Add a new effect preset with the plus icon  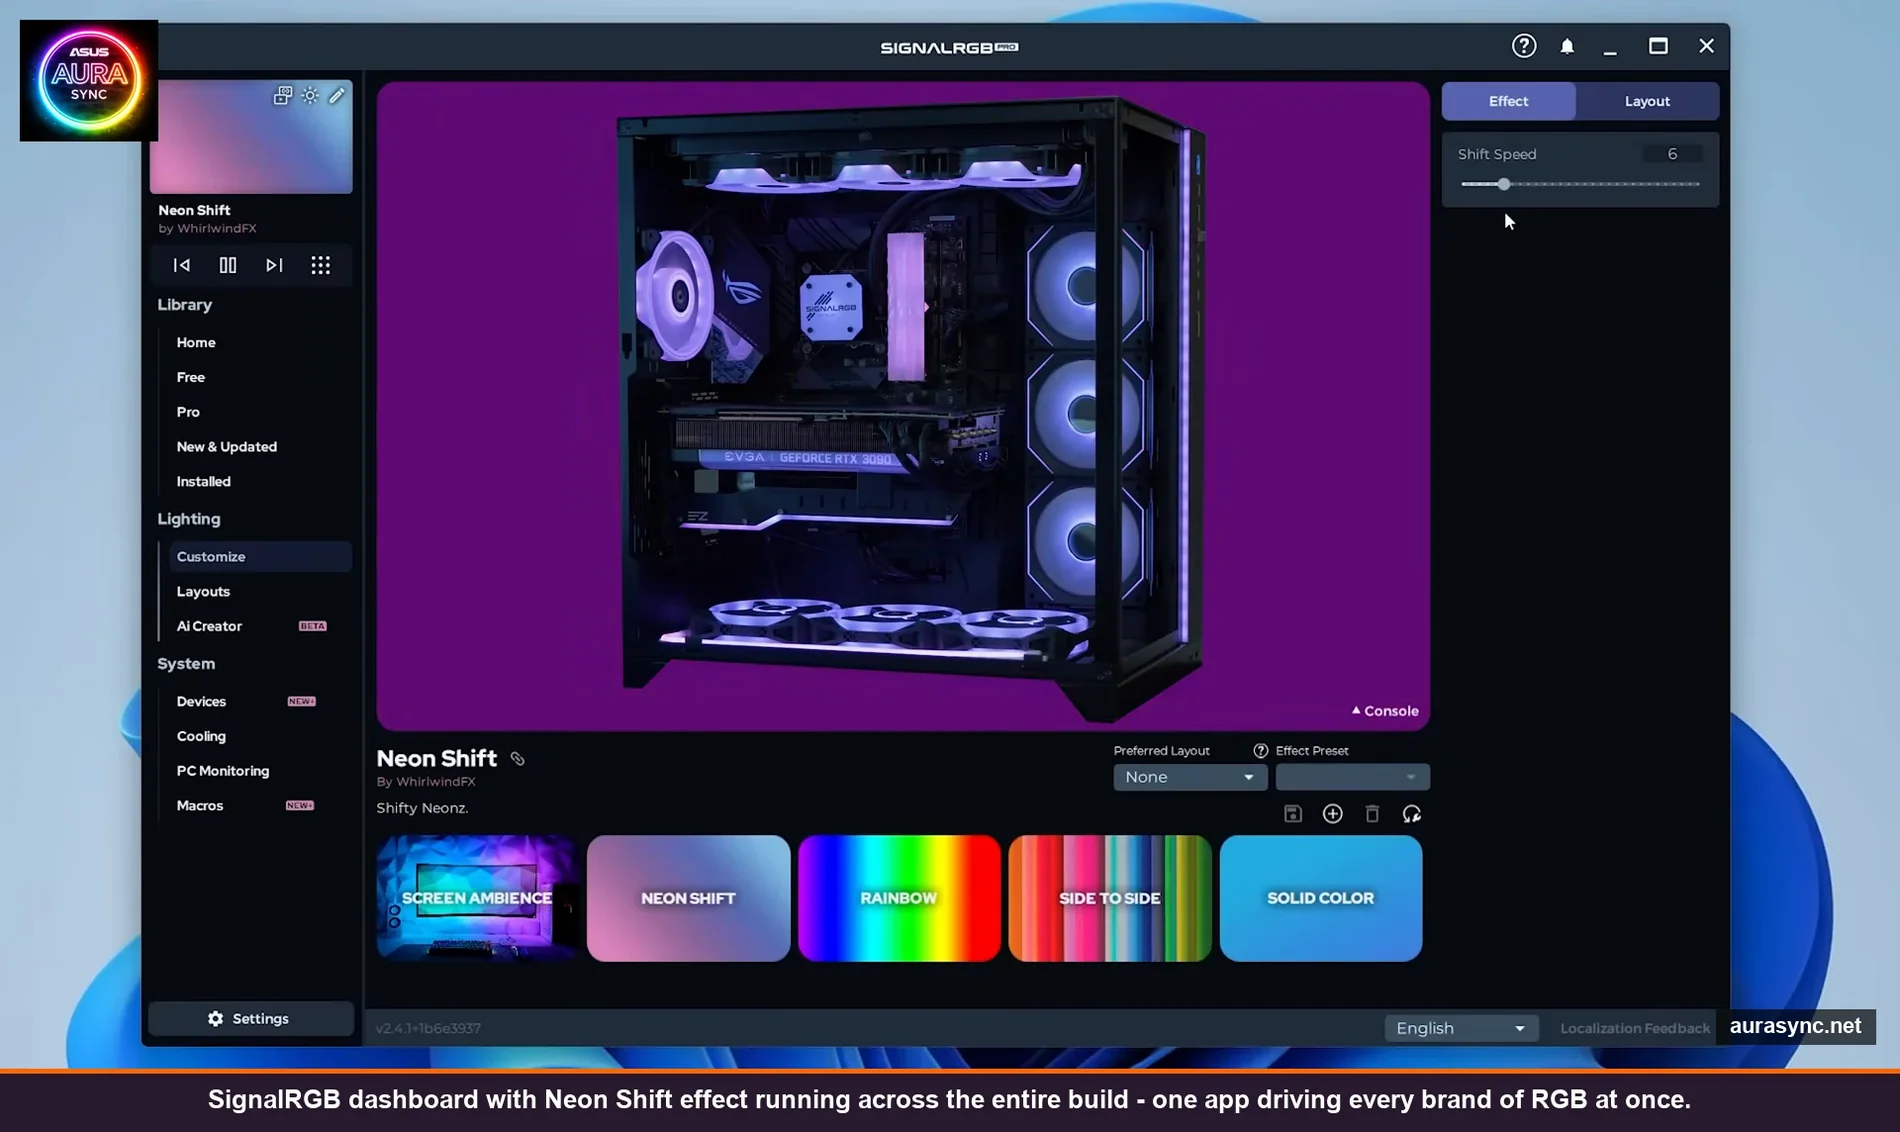1333,813
